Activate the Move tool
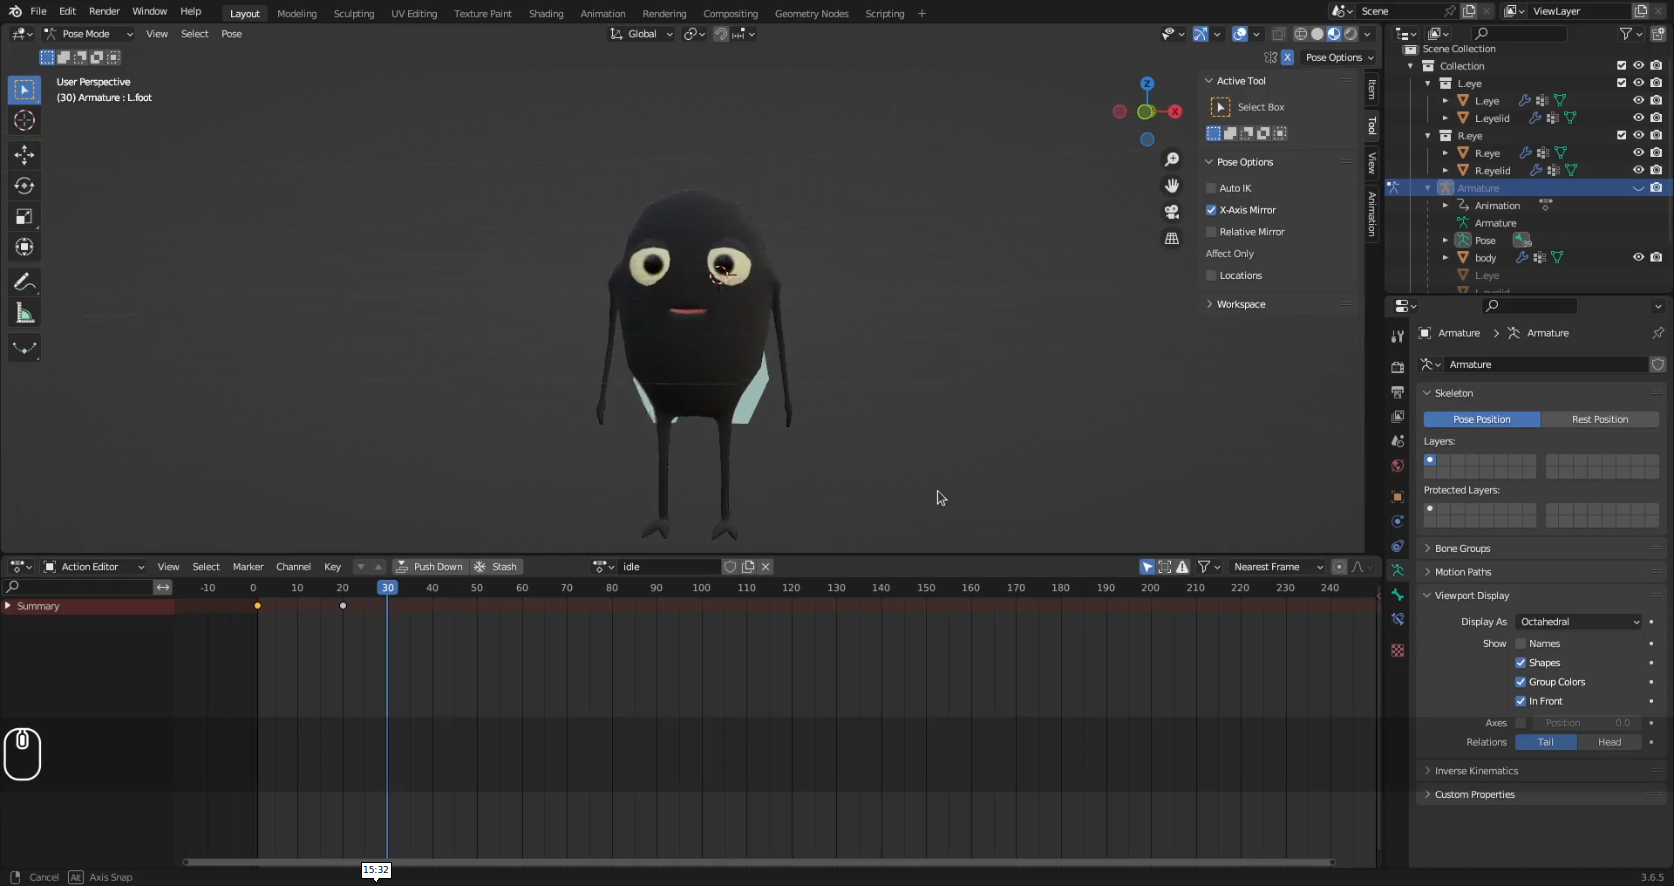Screen dimensions: 1674x886 click(24, 155)
